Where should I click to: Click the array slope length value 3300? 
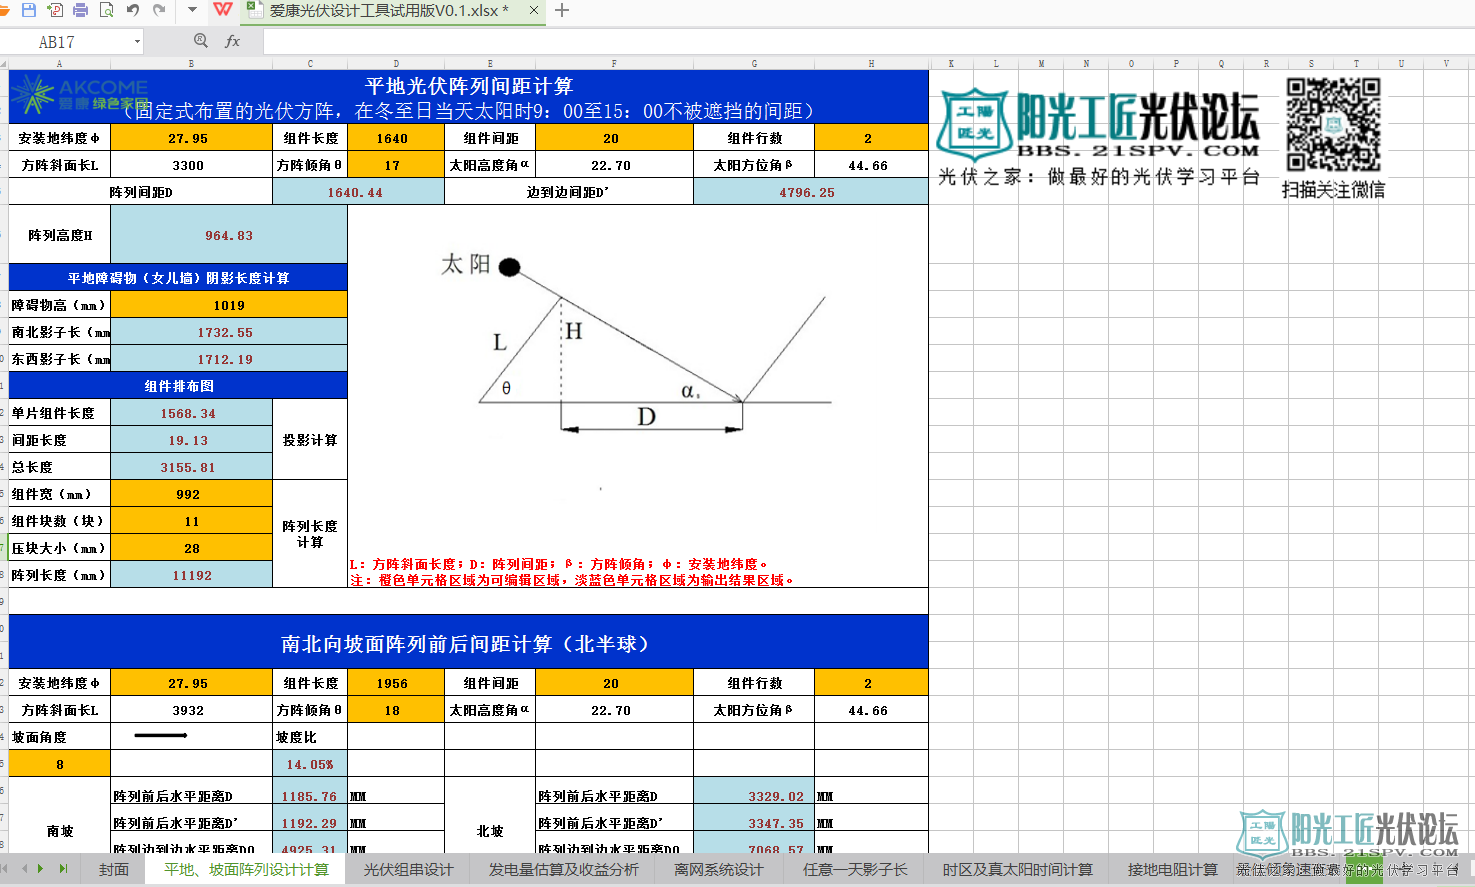pyautogui.click(x=191, y=165)
